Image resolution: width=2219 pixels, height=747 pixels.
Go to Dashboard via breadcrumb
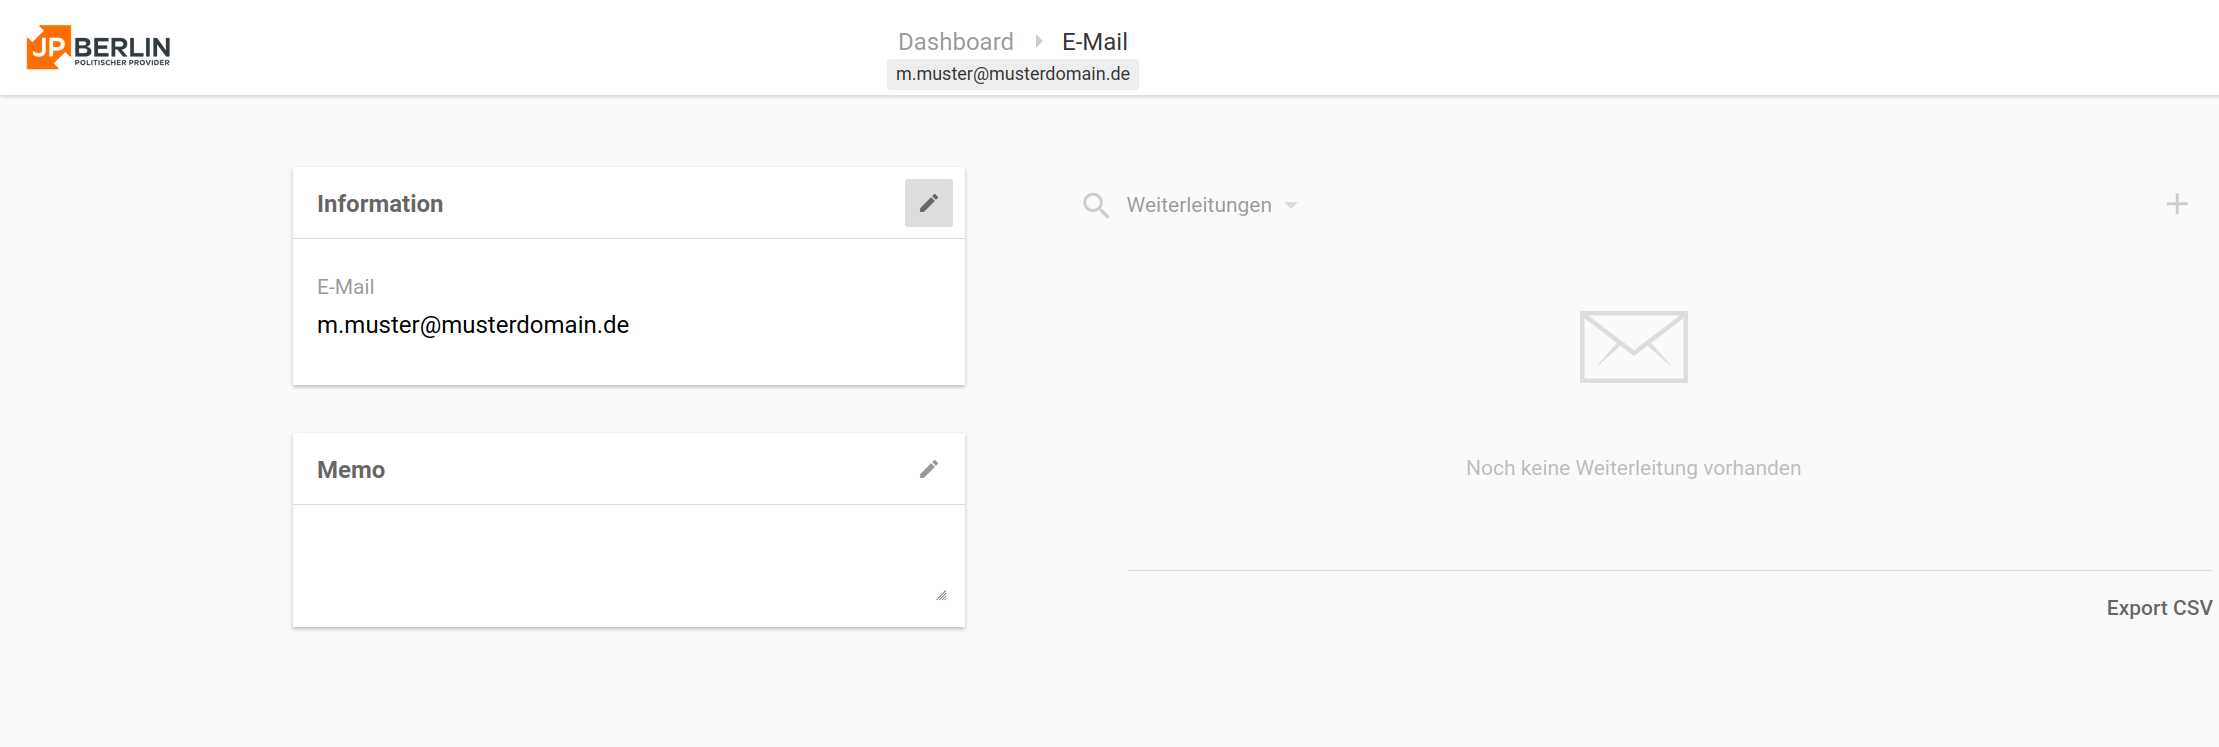tap(955, 41)
